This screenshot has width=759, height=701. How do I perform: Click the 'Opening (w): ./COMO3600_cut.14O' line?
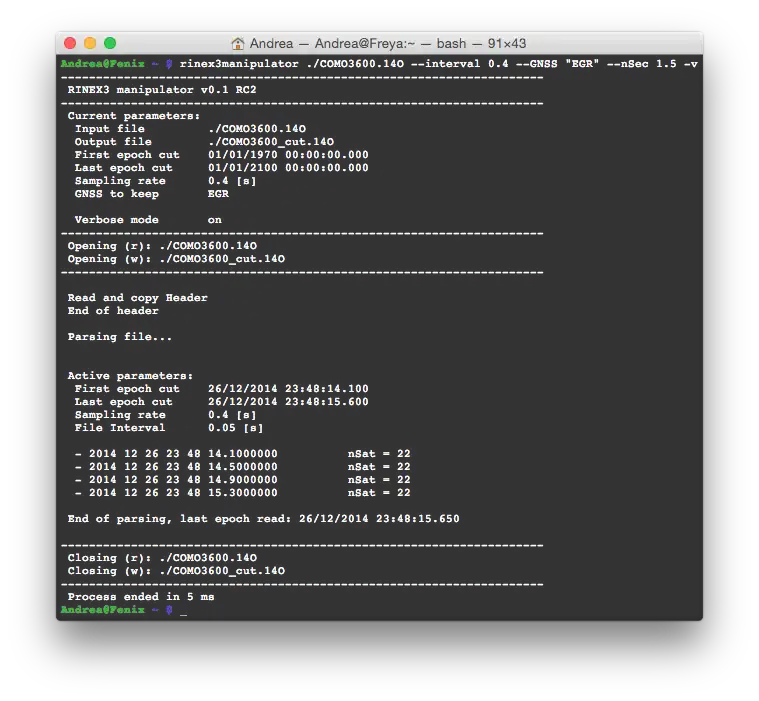pos(176,259)
